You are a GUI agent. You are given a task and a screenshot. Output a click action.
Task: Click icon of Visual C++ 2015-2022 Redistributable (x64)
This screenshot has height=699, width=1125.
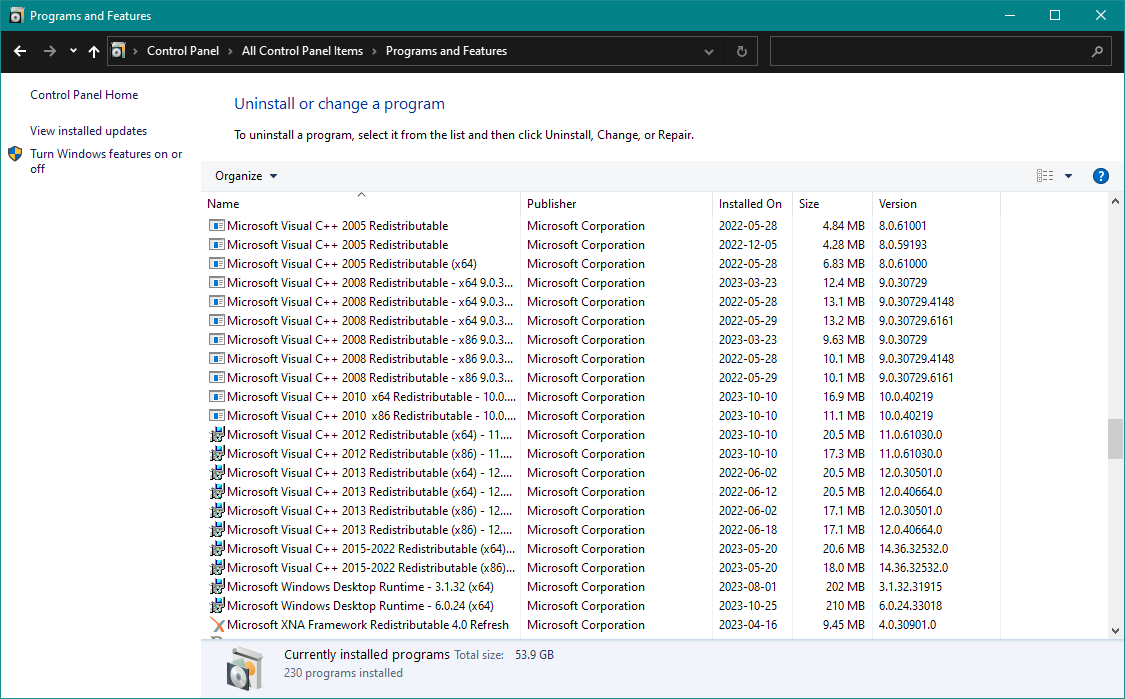217,548
